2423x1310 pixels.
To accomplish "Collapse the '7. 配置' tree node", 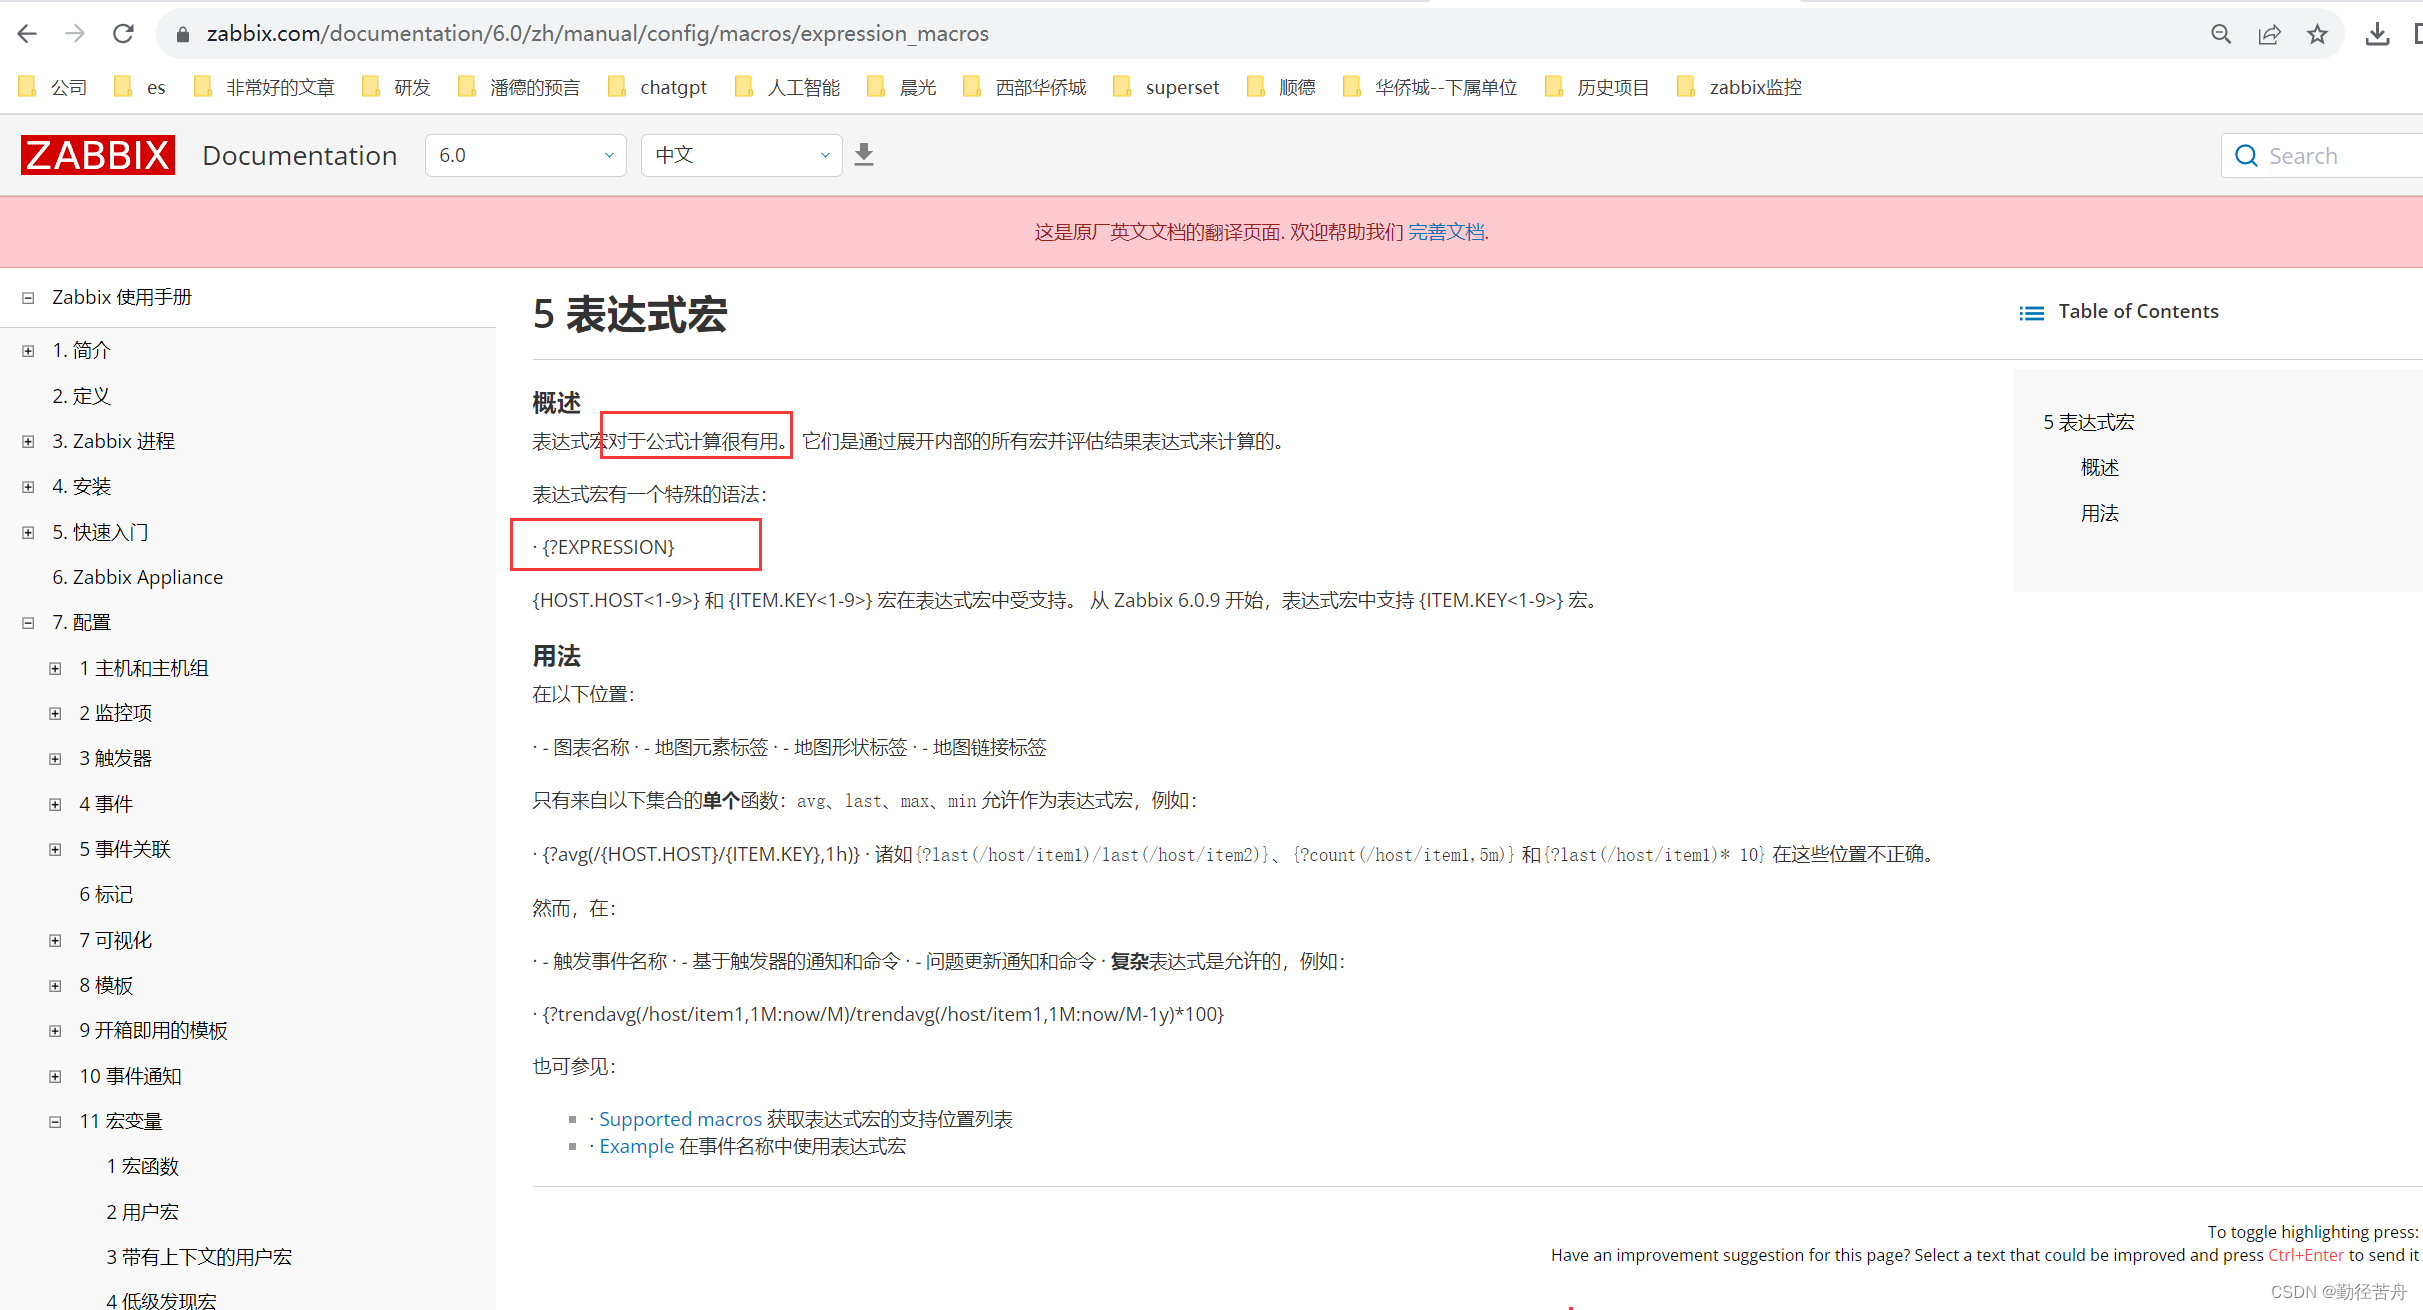I will coord(27,622).
